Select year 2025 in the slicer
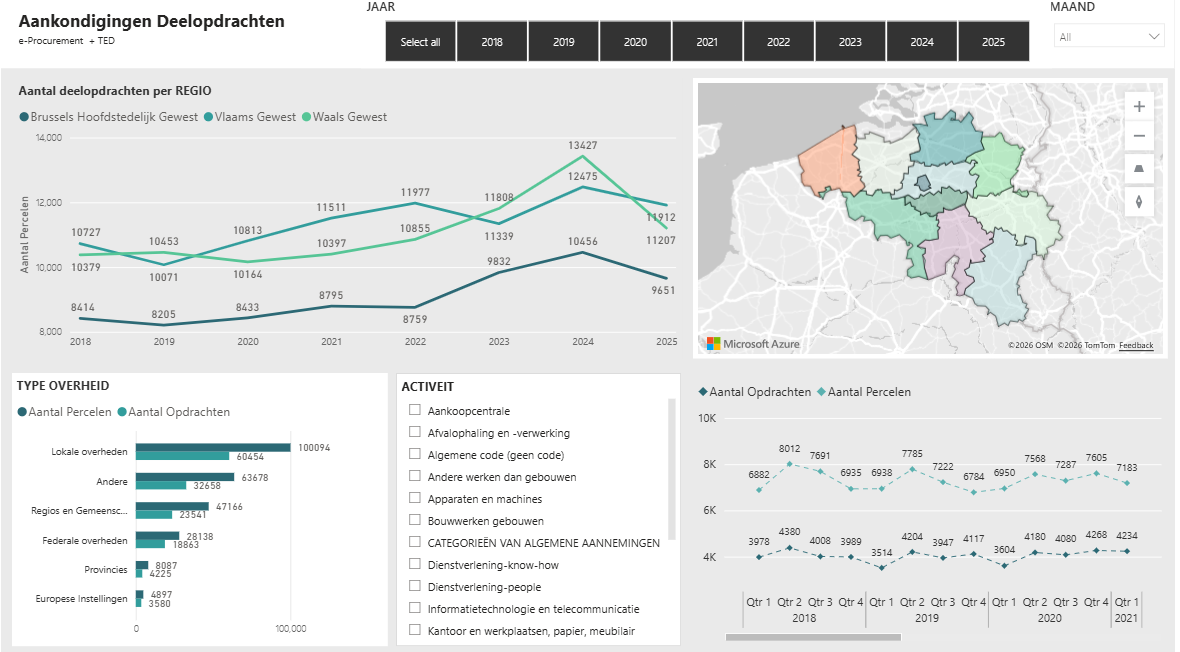 click(x=993, y=41)
